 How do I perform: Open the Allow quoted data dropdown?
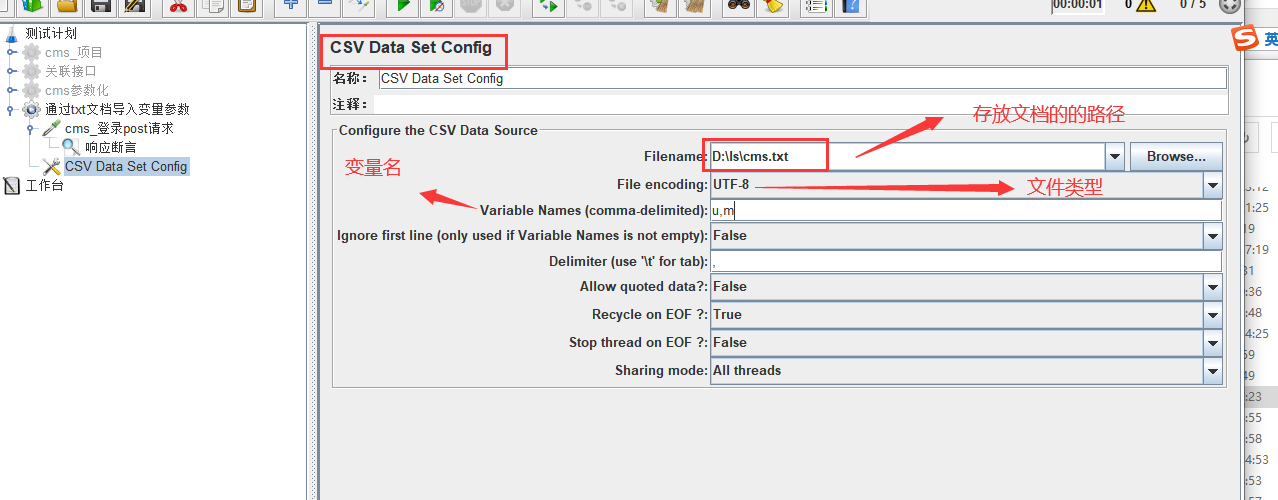(x=1212, y=287)
